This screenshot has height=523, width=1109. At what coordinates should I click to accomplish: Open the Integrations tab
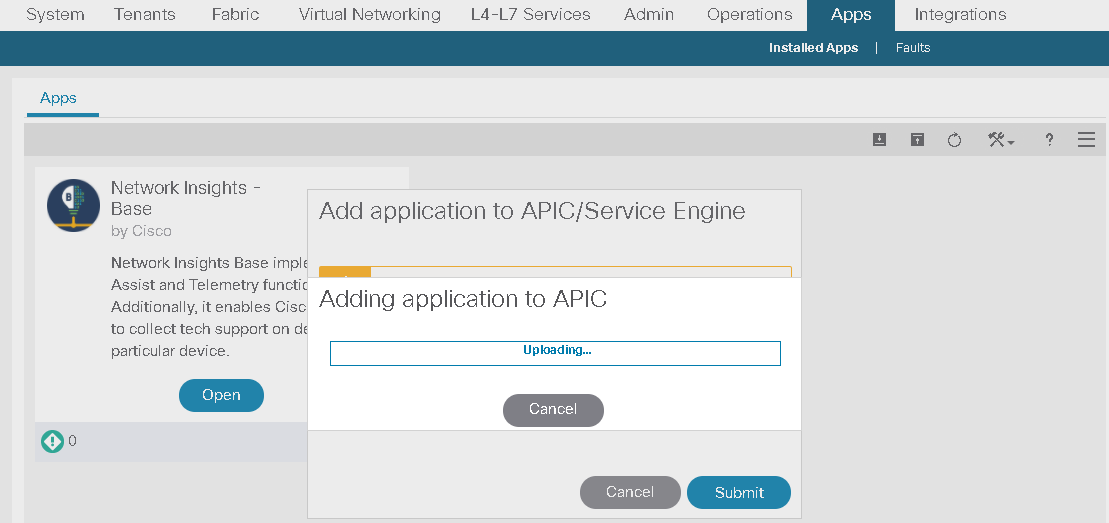tap(960, 15)
